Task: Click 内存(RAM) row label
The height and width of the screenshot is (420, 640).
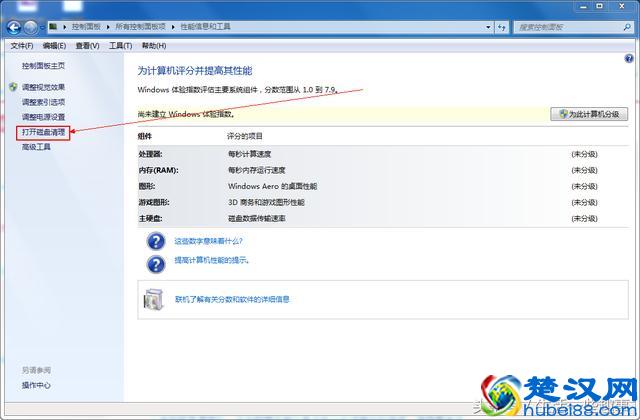Action: pyautogui.click(x=158, y=170)
